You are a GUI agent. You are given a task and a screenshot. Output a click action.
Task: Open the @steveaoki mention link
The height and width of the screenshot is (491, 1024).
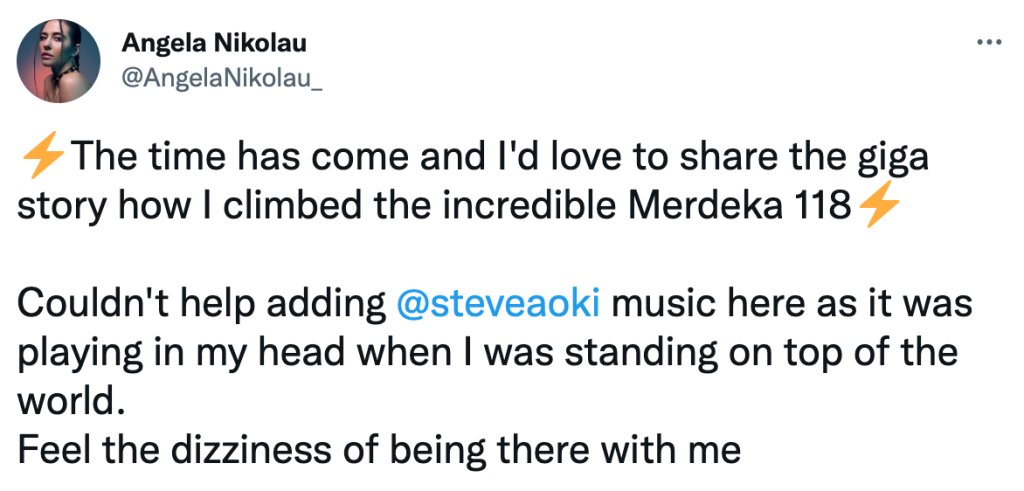point(498,304)
